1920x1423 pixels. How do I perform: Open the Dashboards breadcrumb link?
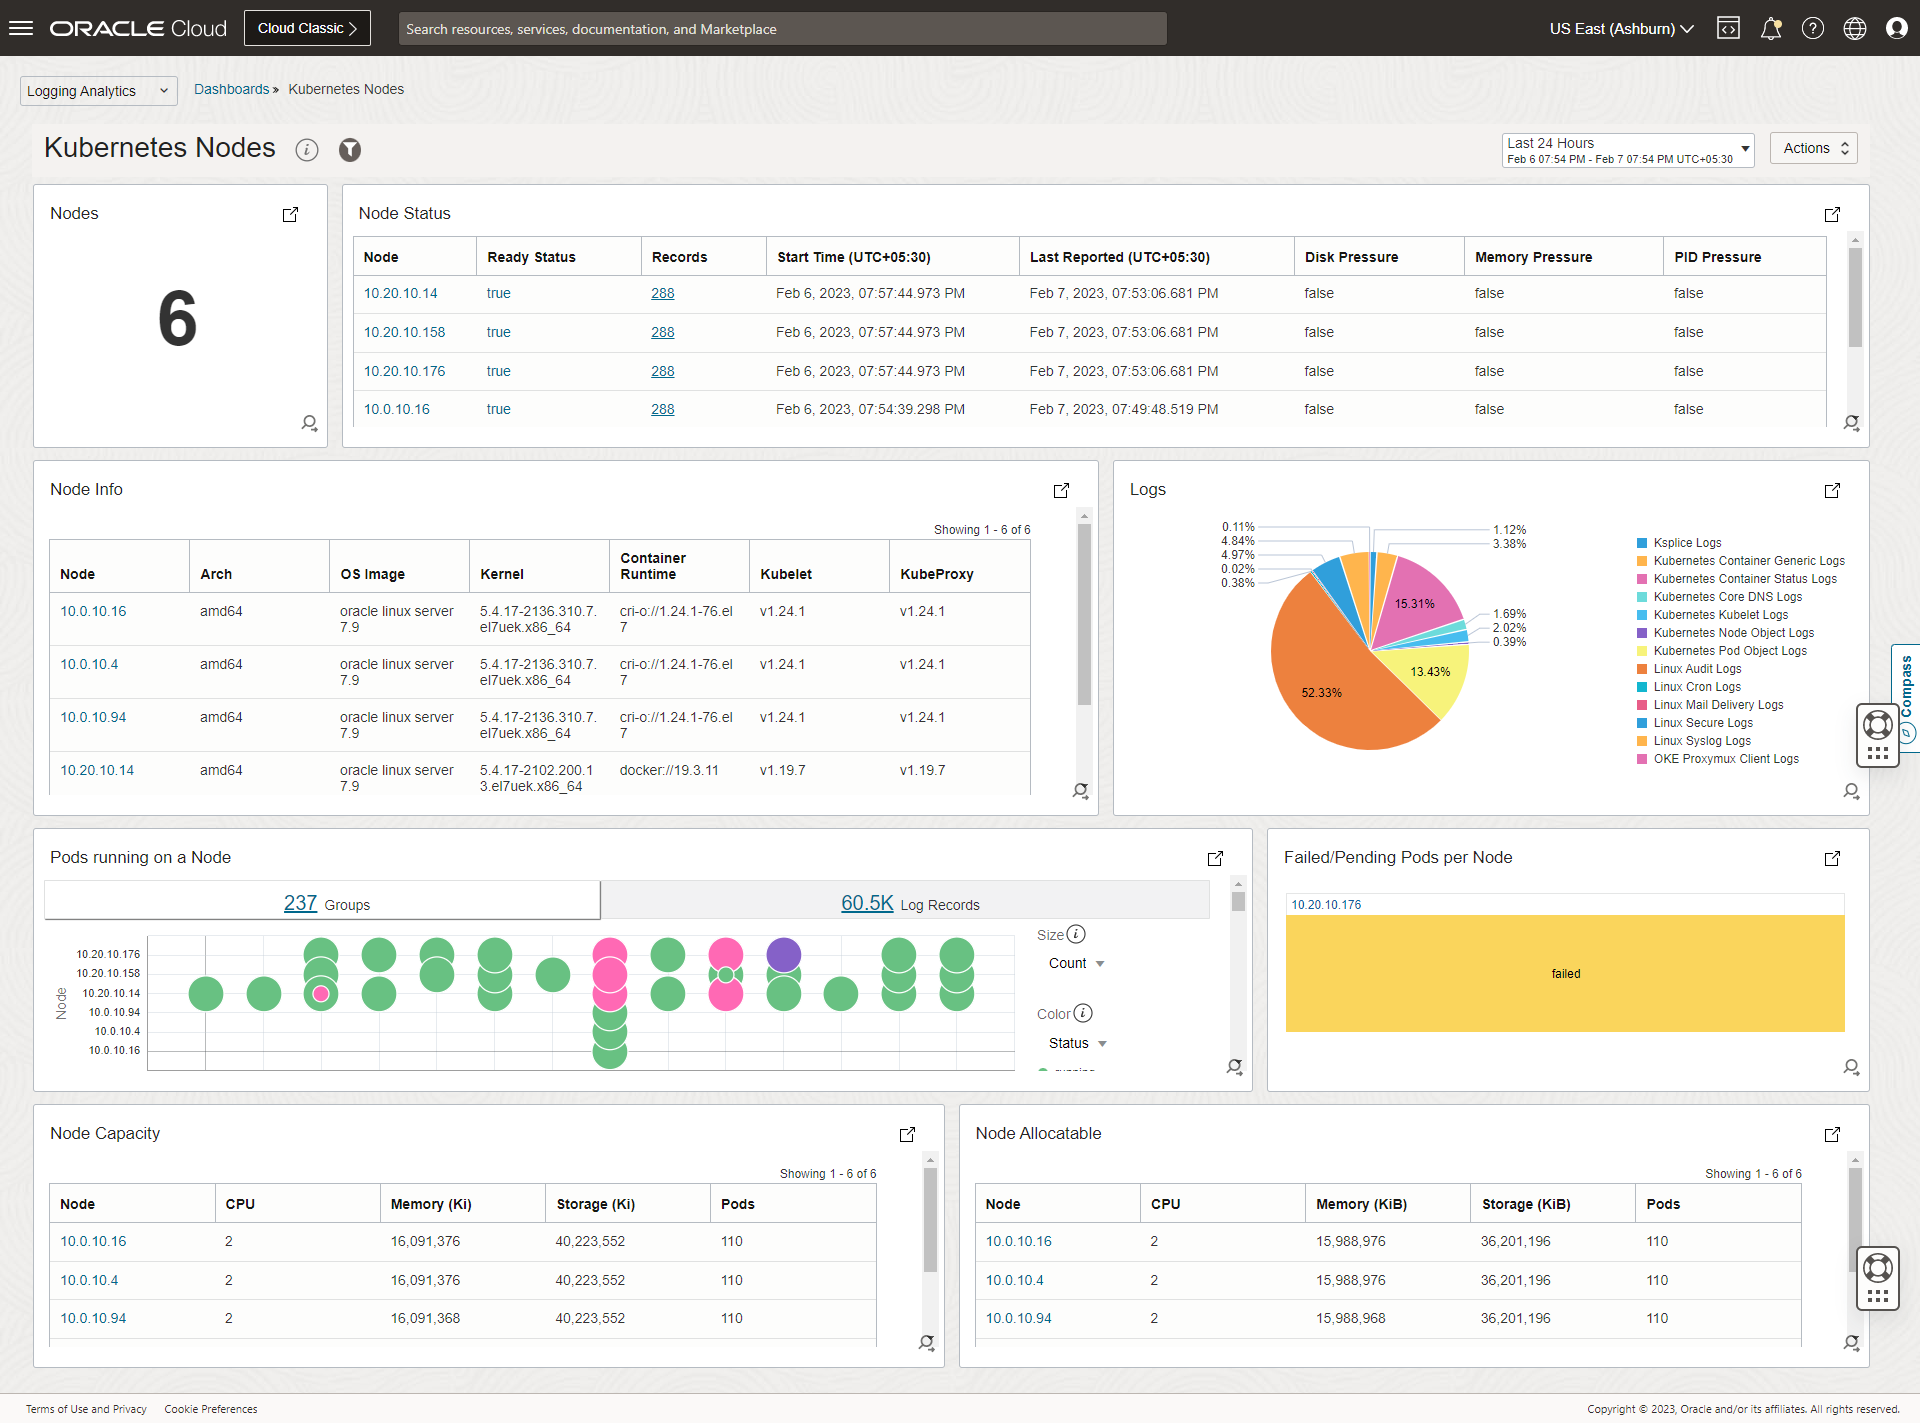point(231,89)
